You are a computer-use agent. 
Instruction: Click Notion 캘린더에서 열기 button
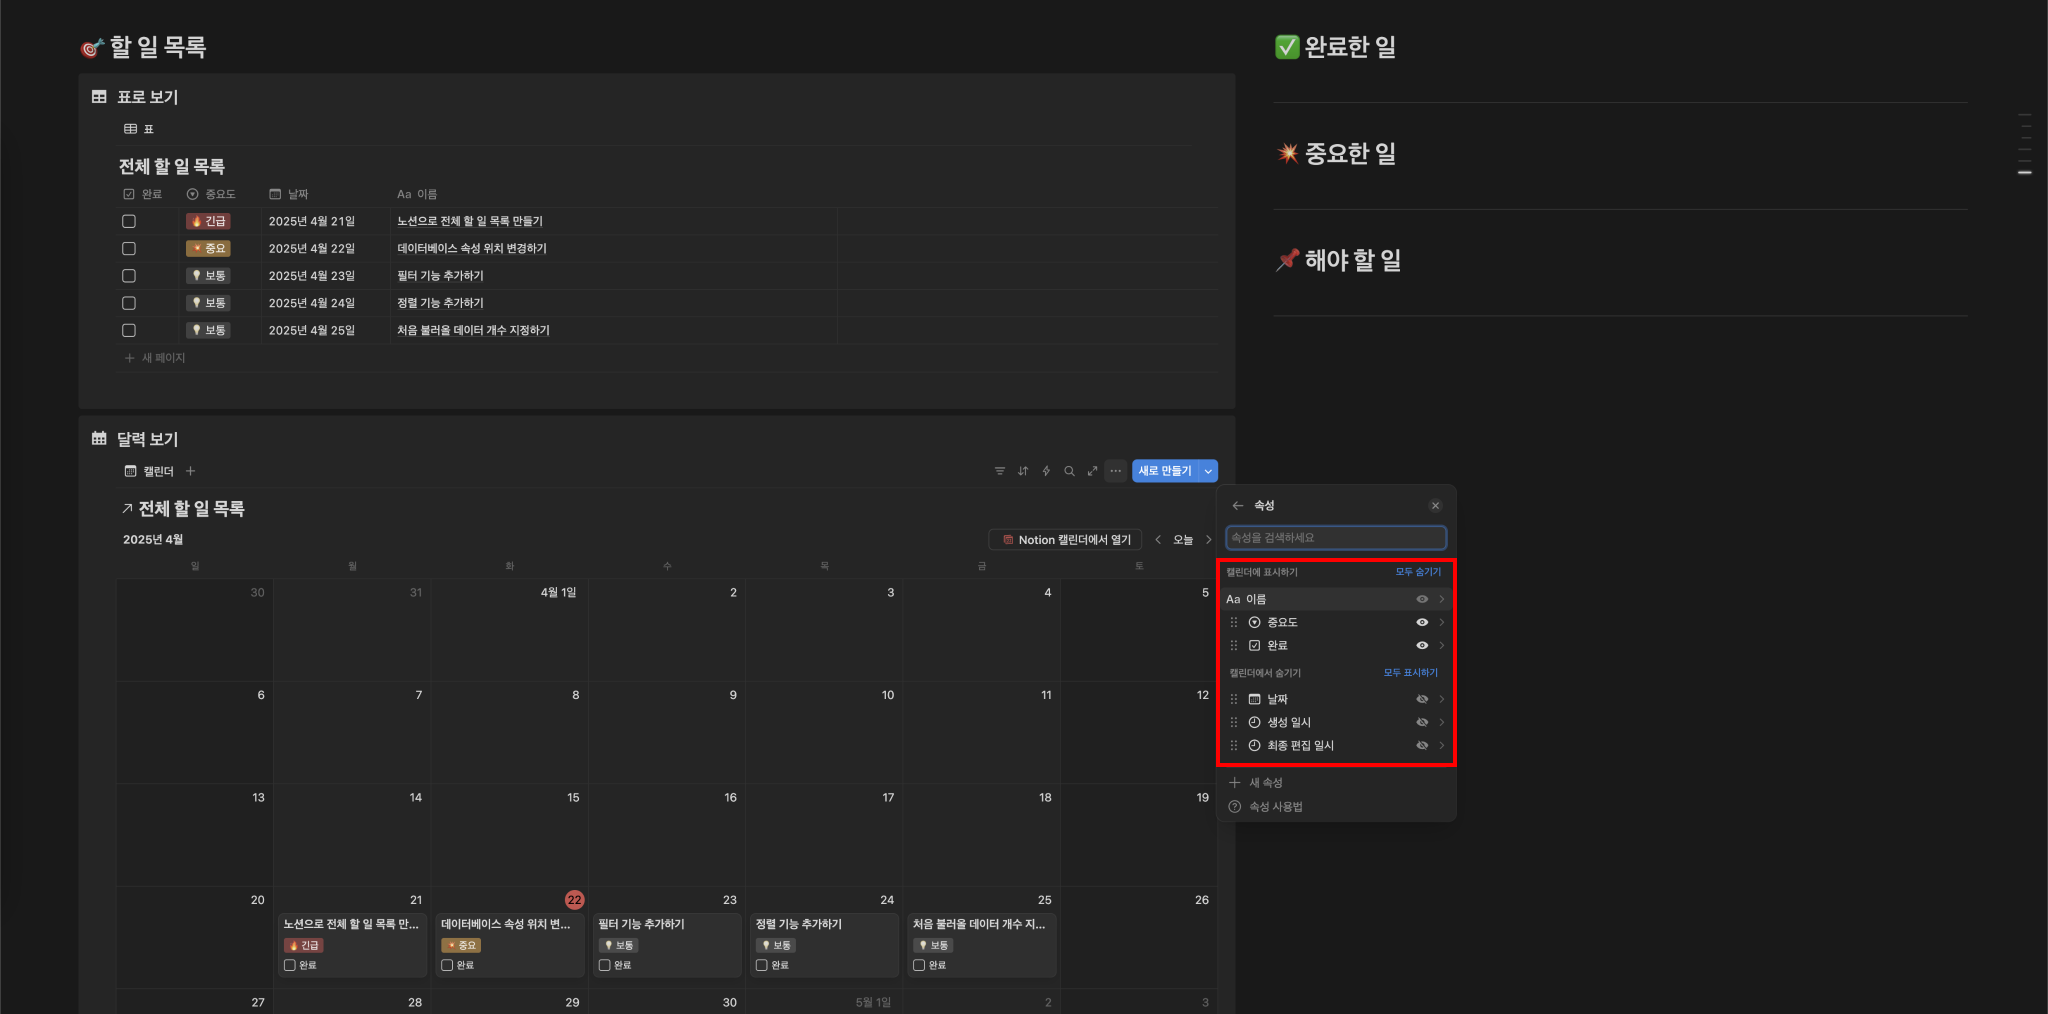point(1067,540)
